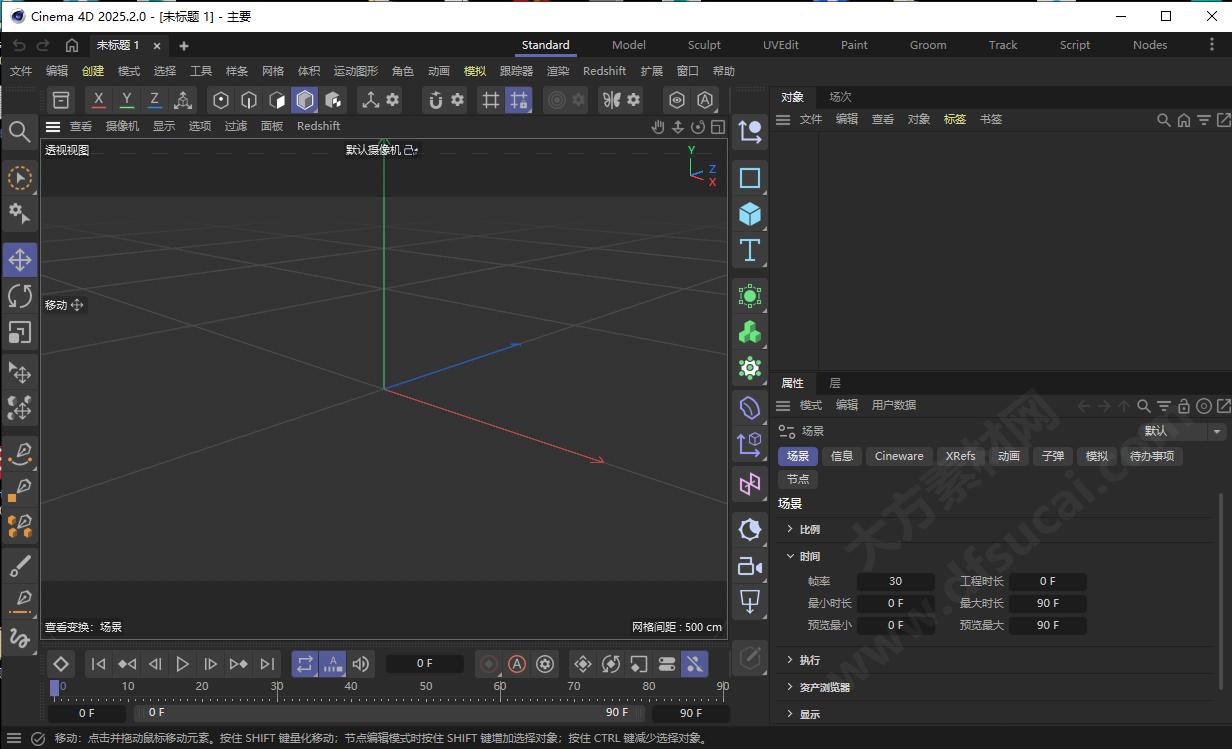
Task: Open the 默认 dropdown in Attributes
Action: pyautogui.click(x=1183, y=431)
